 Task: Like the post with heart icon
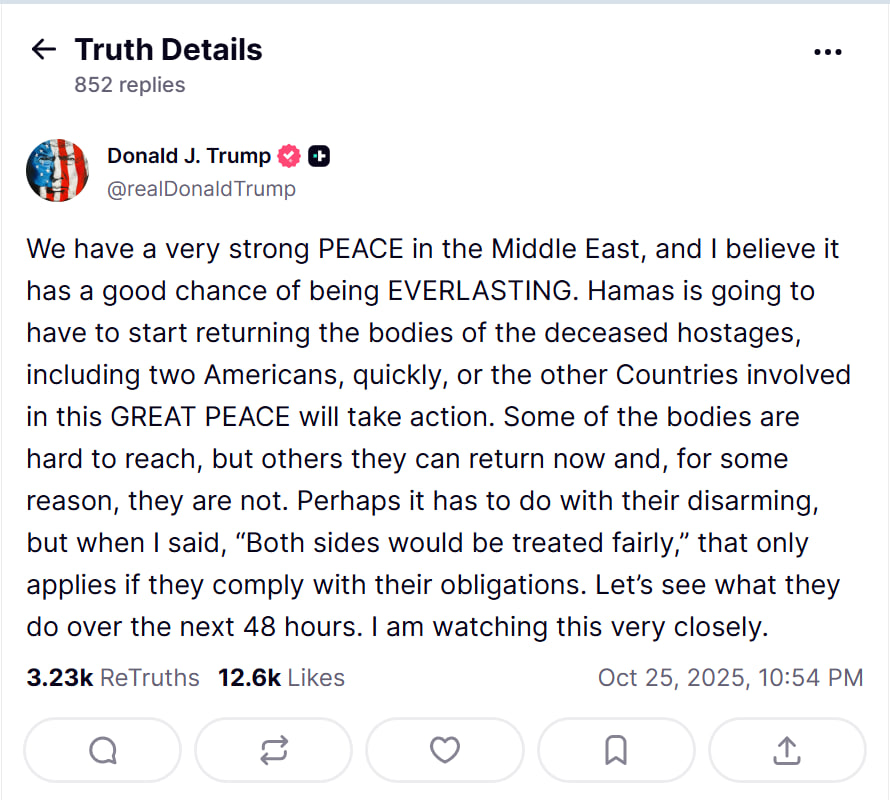click(x=445, y=749)
